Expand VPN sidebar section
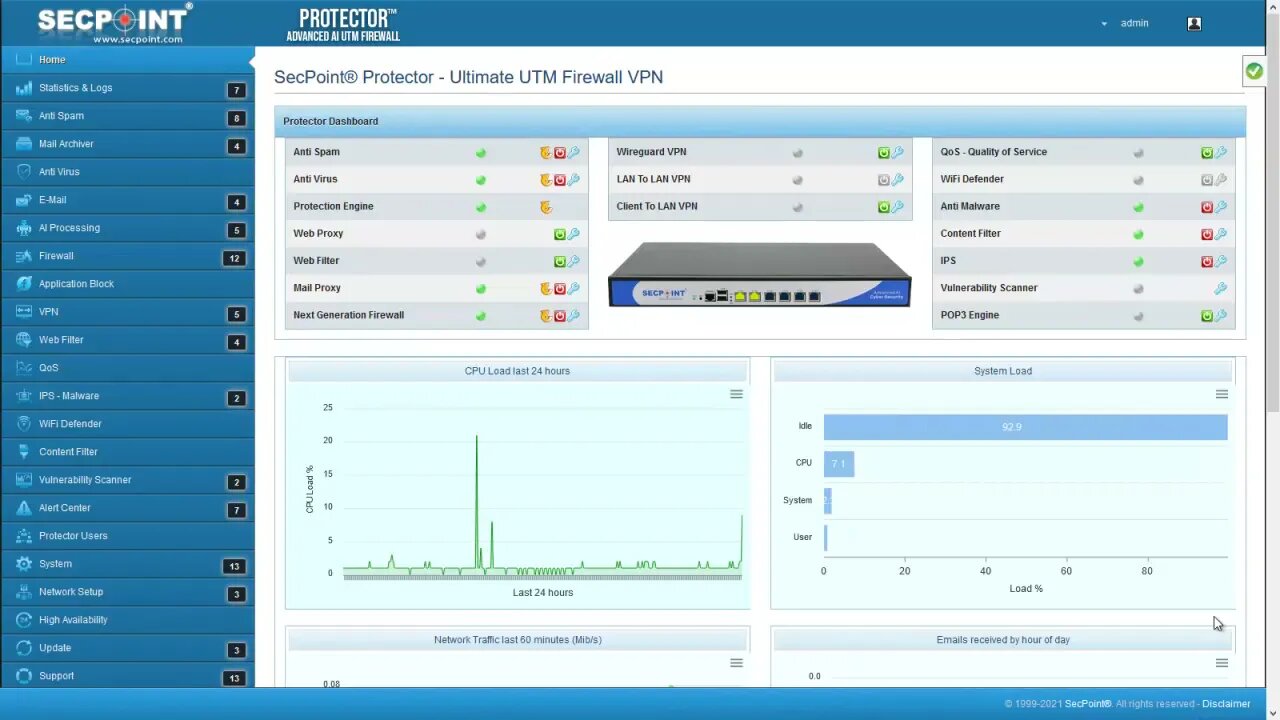 pos(128,312)
